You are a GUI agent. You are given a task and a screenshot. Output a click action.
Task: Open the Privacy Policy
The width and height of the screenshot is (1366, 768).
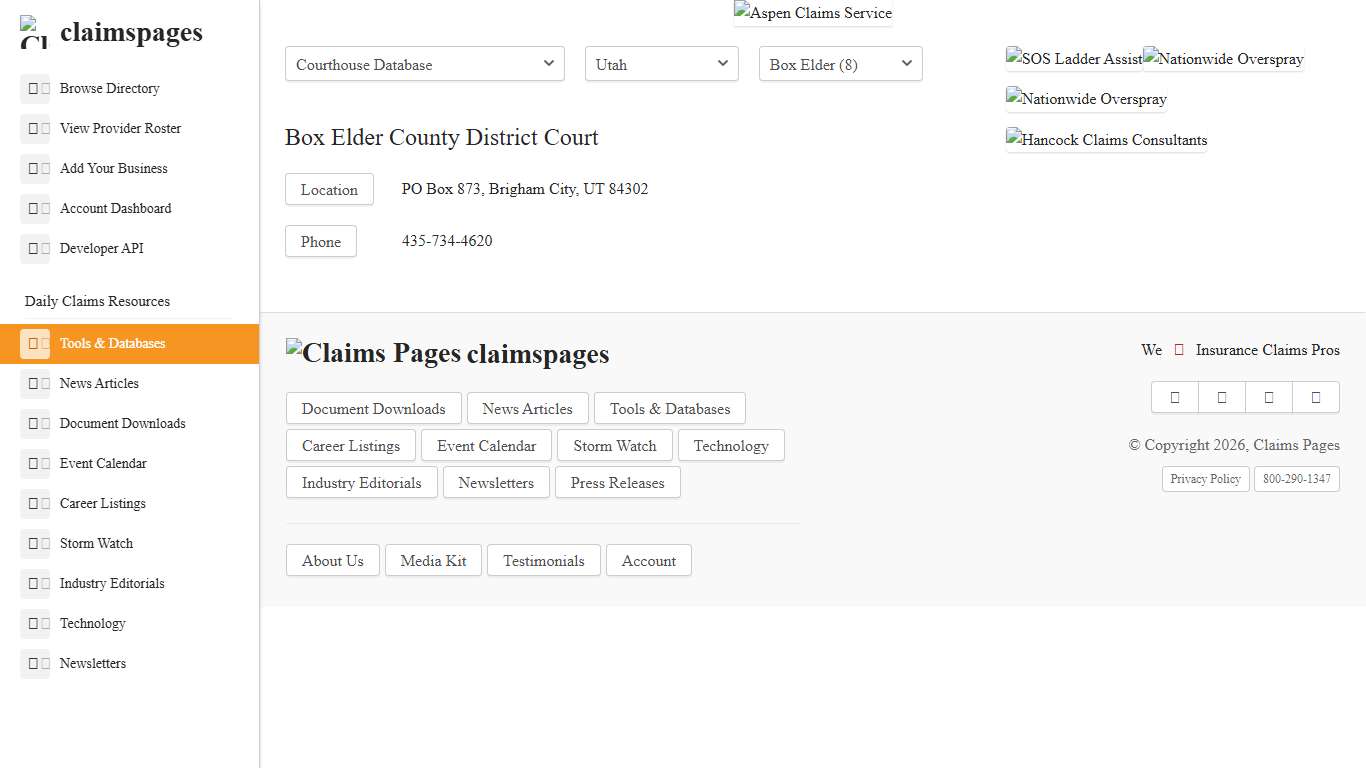click(x=1205, y=479)
